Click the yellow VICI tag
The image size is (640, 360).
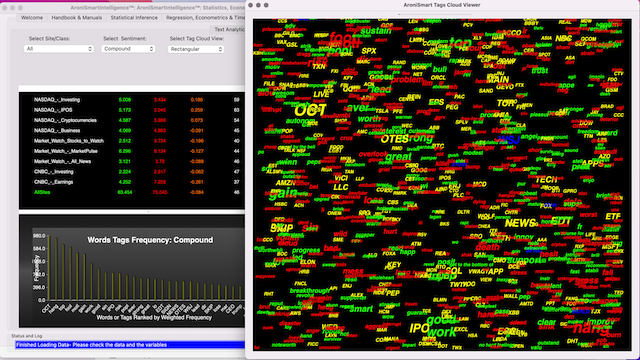(341, 178)
